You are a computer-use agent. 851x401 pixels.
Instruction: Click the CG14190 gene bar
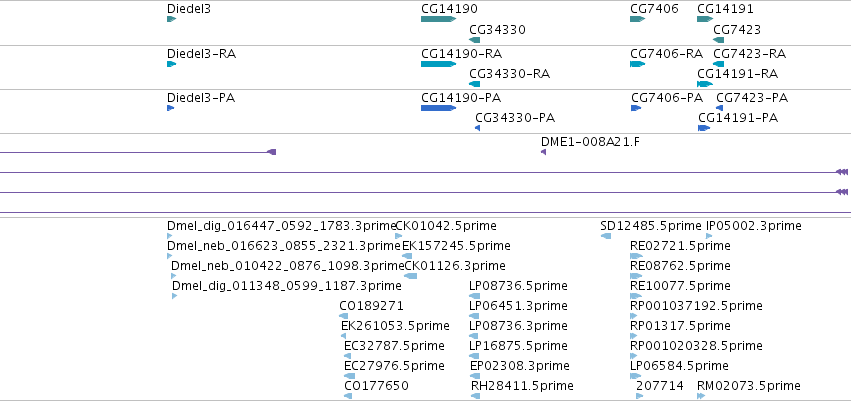tap(439, 19)
